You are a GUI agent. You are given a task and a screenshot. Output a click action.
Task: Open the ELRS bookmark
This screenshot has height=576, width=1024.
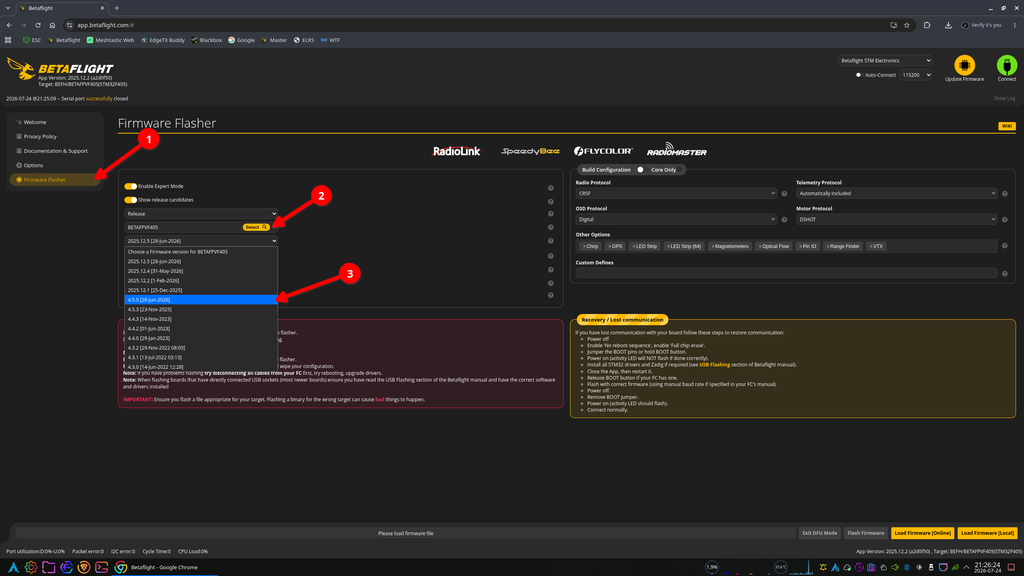[x=304, y=40]
